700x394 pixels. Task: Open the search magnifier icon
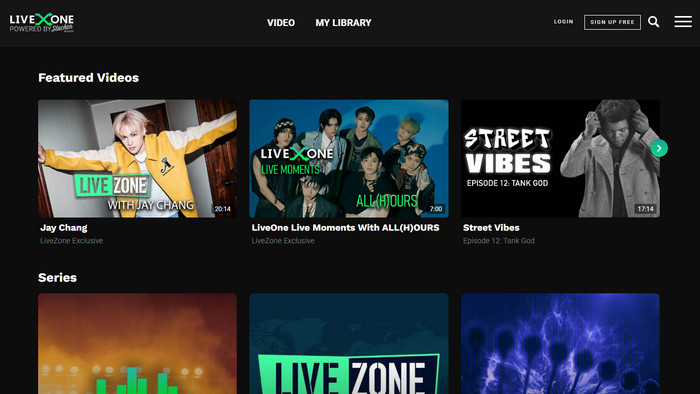pyautogui.click(x=654, y=22)
